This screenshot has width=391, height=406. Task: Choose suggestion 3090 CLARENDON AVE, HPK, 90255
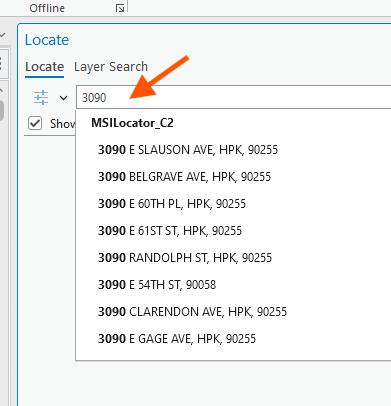click(x=233, y=312)
